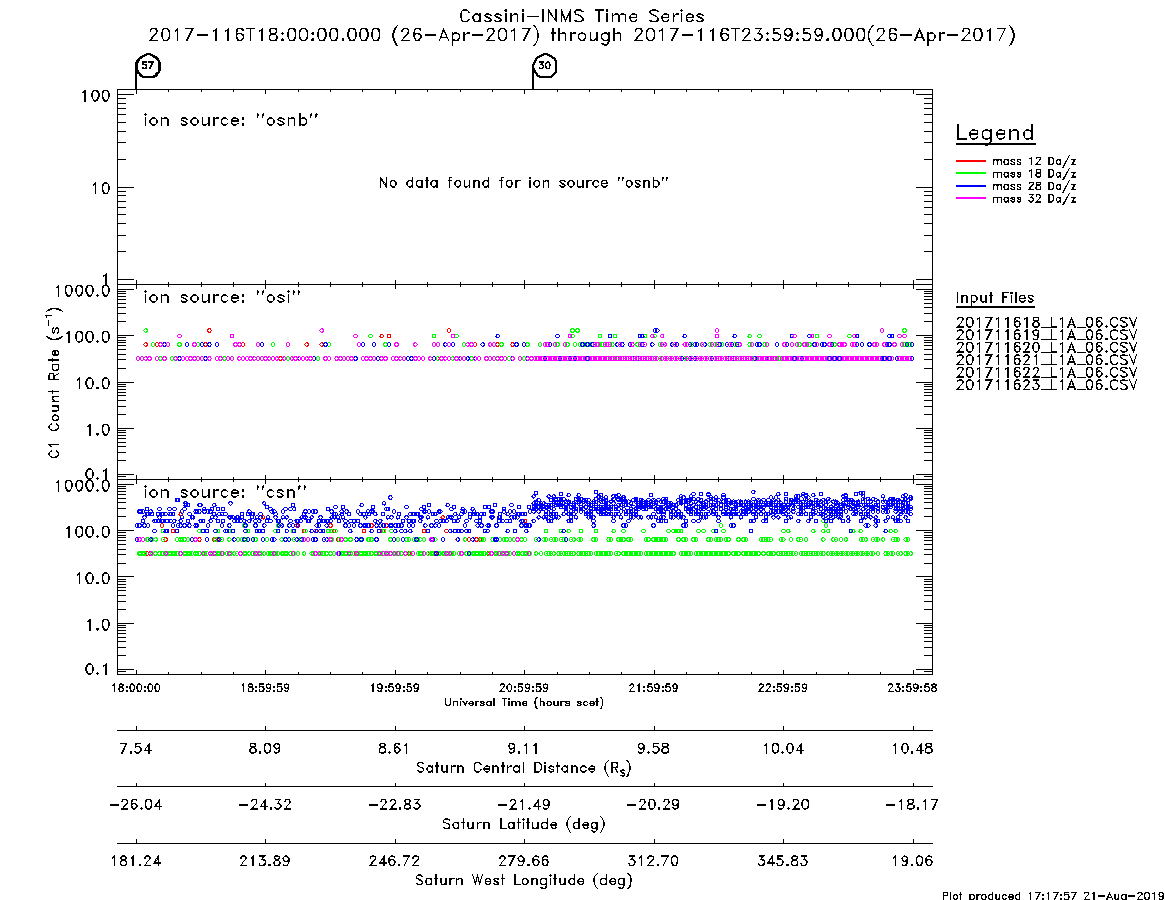1165x900 pixels.
Task: Click the Saturn Latitude axis label
Action: (524, 824)
